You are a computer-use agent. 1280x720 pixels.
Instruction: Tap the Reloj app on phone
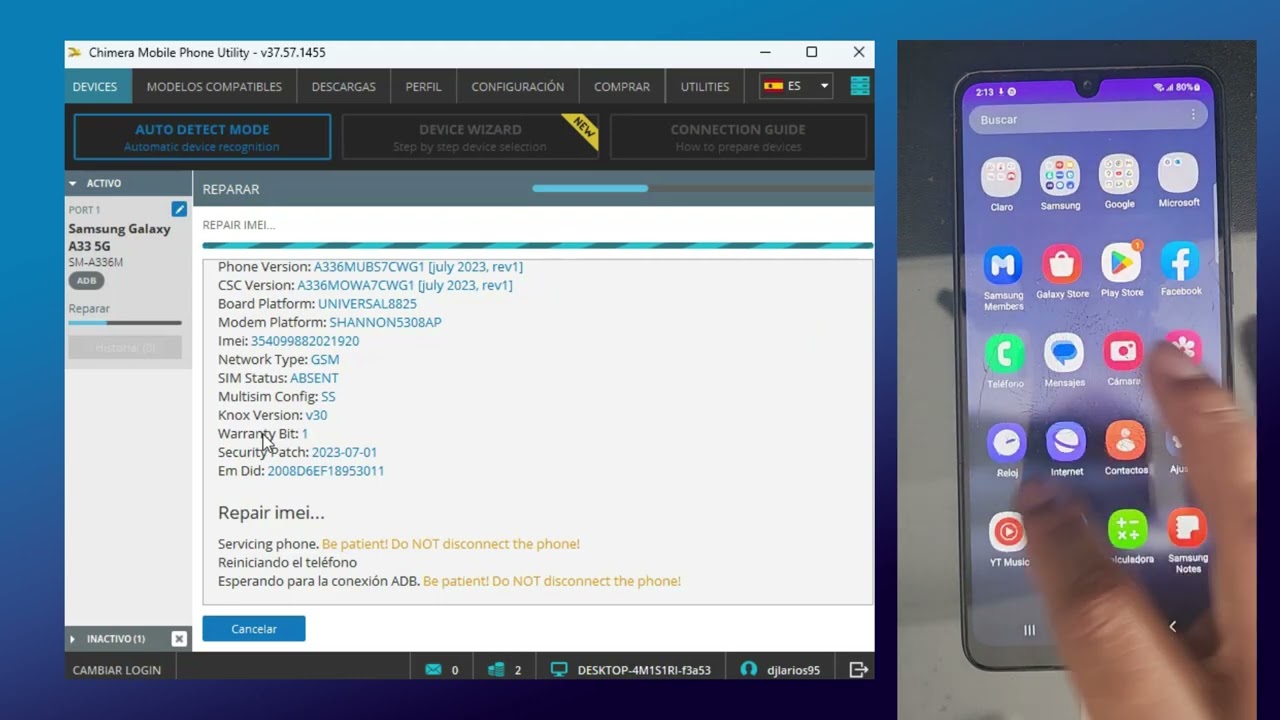[1007, 443]
